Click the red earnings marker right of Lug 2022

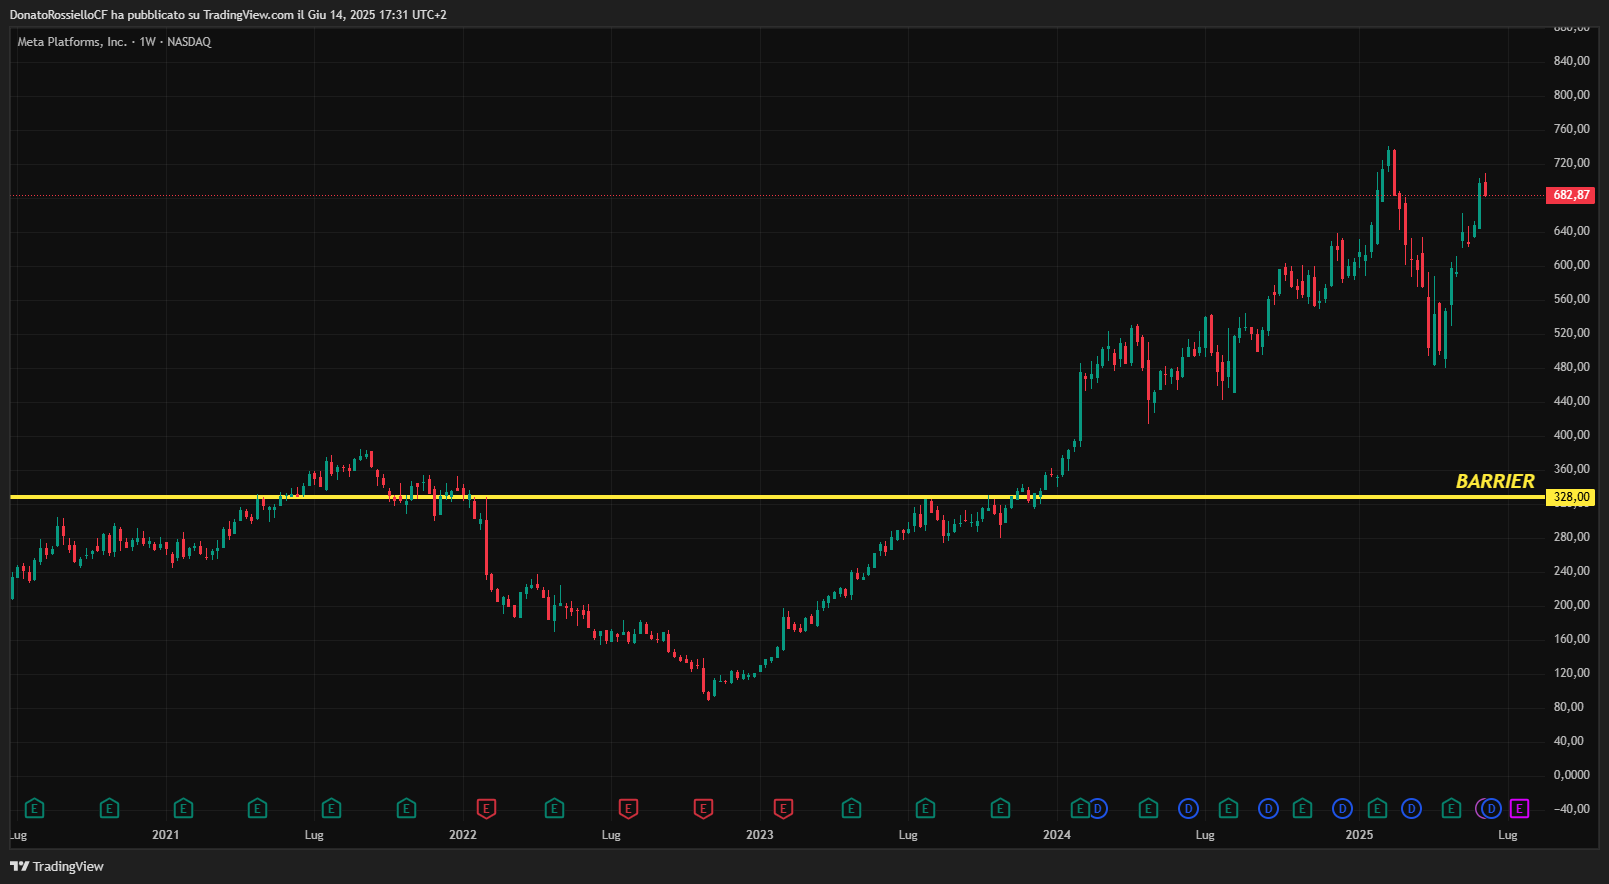[628, 808]
